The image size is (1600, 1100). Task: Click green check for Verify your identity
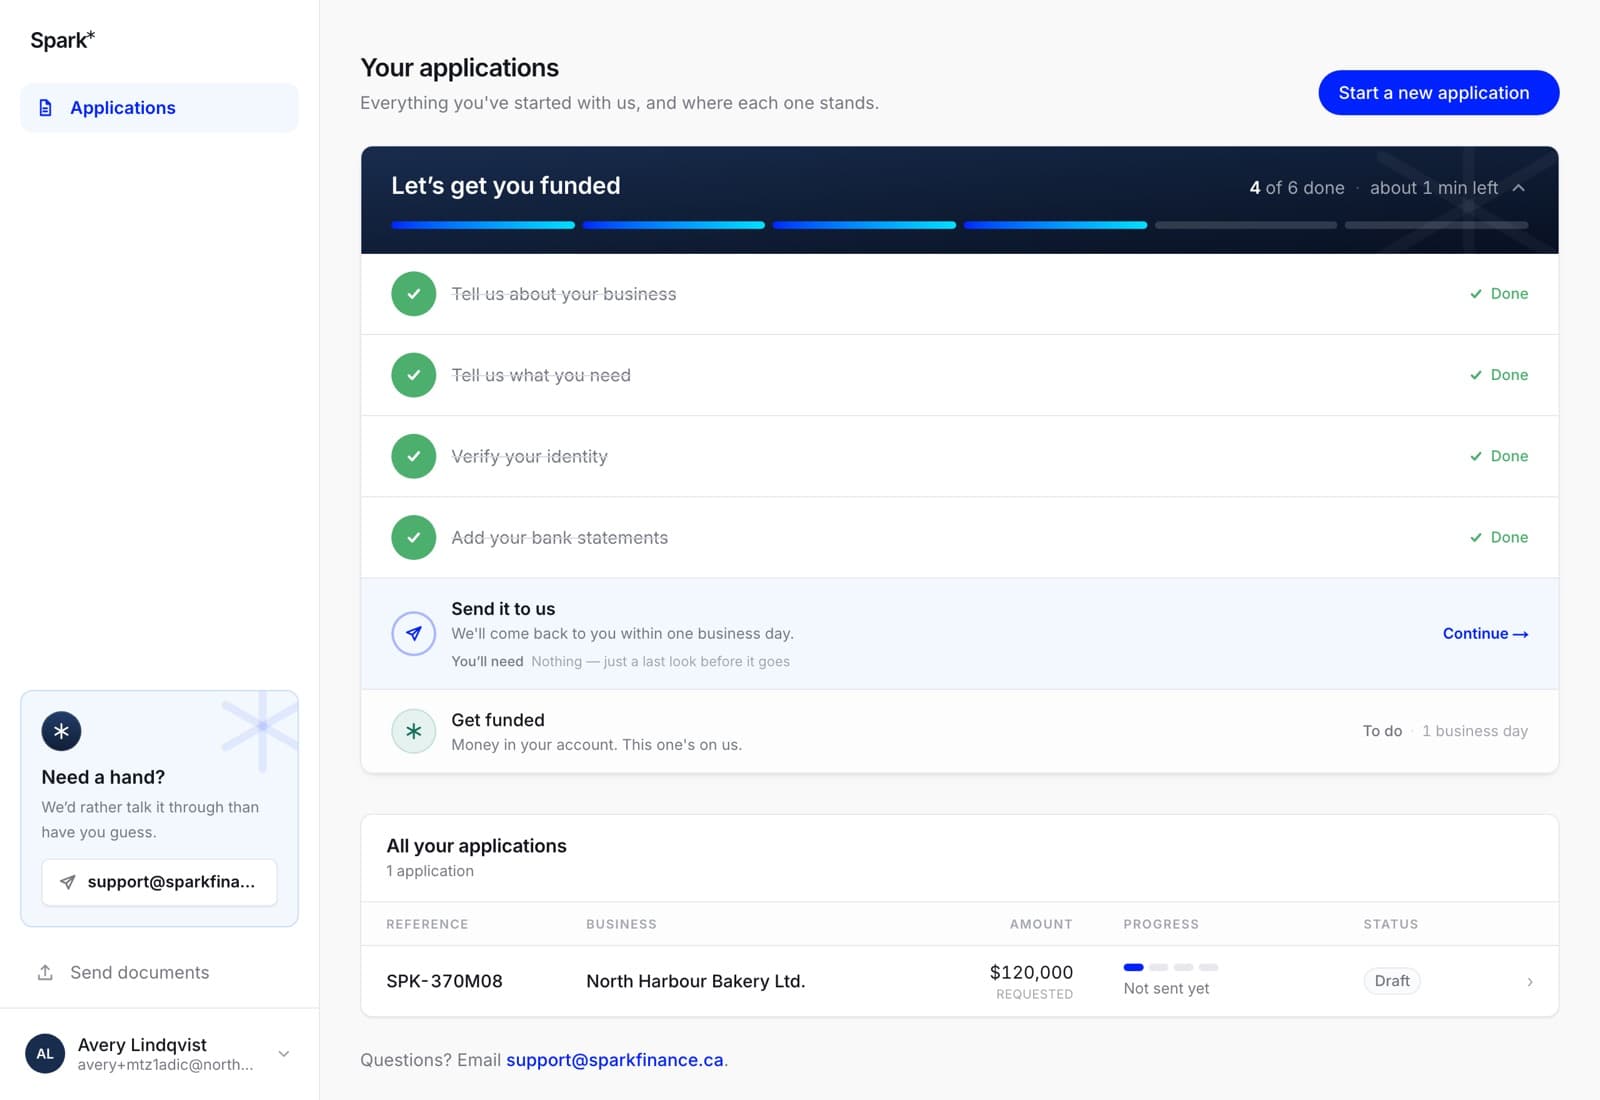(413, 456)
